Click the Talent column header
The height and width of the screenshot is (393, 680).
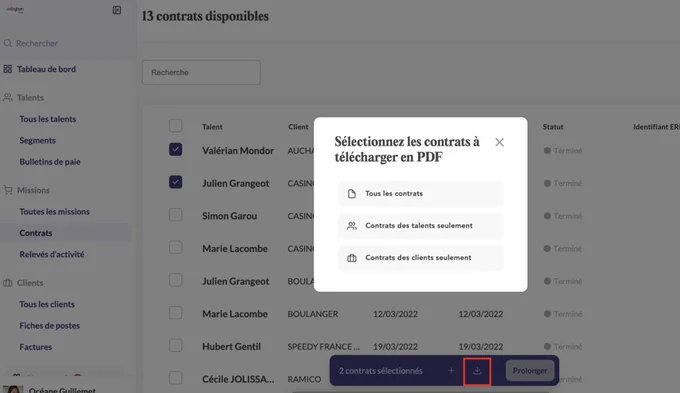pyautogui.click(x=212, y=127)
